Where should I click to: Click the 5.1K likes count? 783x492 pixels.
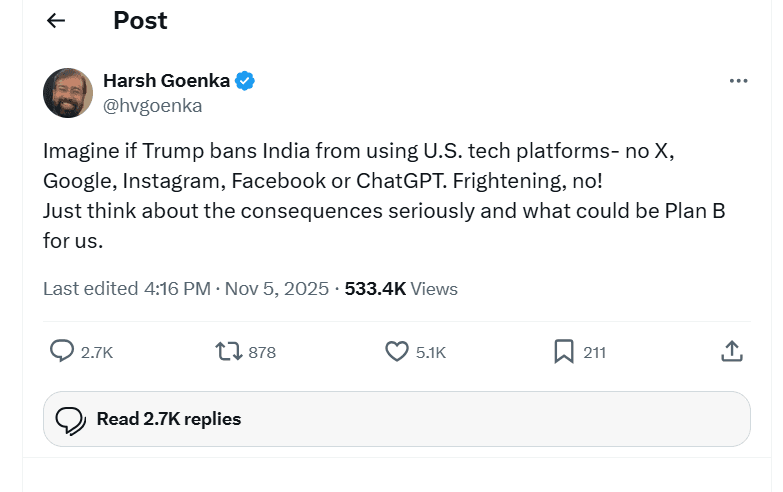coord(431,352)
